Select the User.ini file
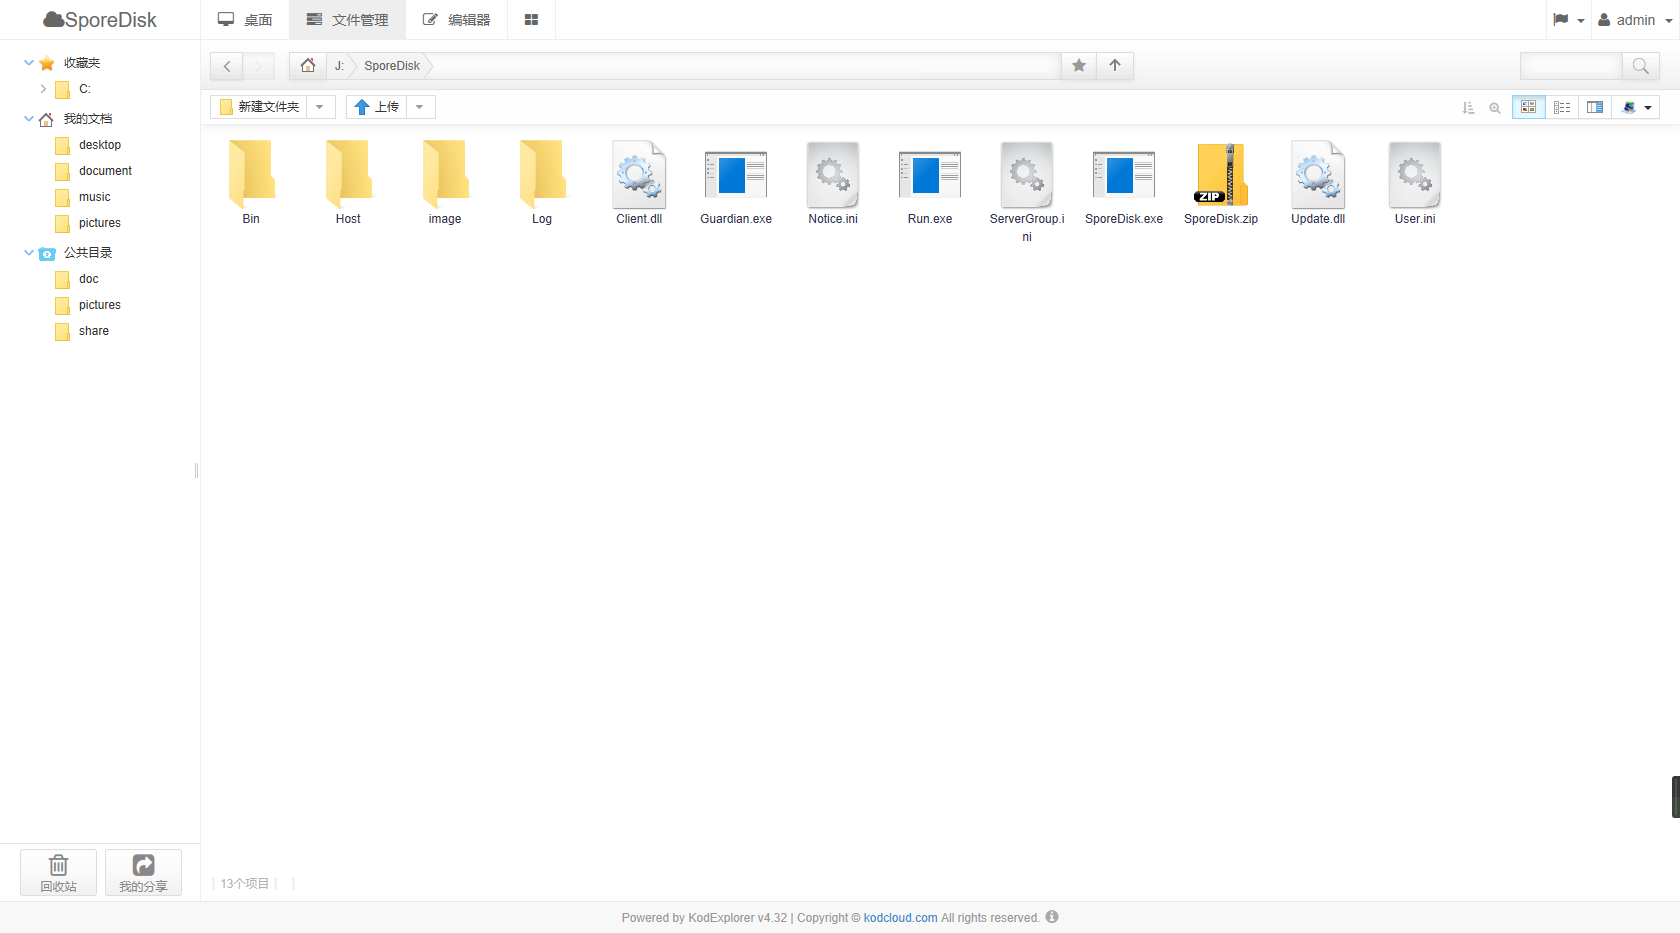Image resolution: width=1680 pixels, height=933 pixels. coord(1415,183)
